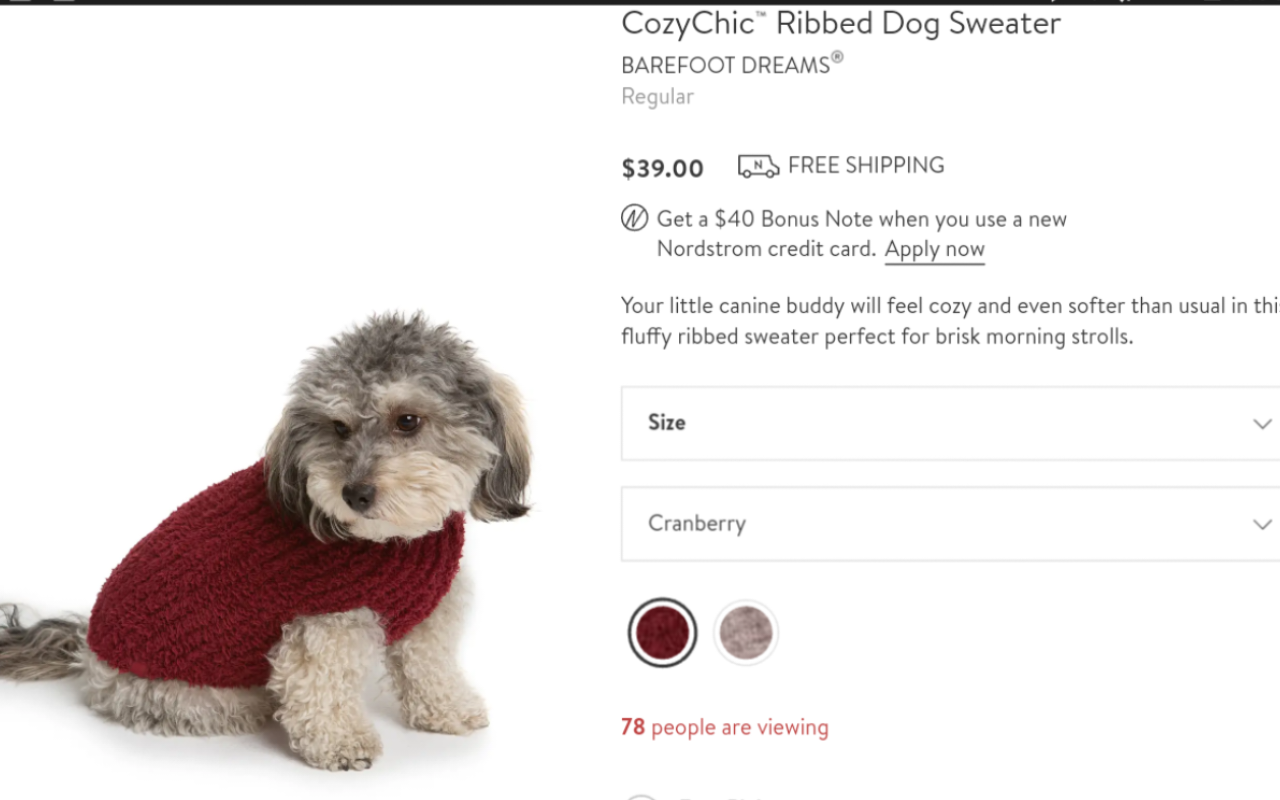The width and height of the screenshot is (1280, 800).
Task: Click the CozyChic Ribbed Dog Sweater title
Action: (840, 23)
